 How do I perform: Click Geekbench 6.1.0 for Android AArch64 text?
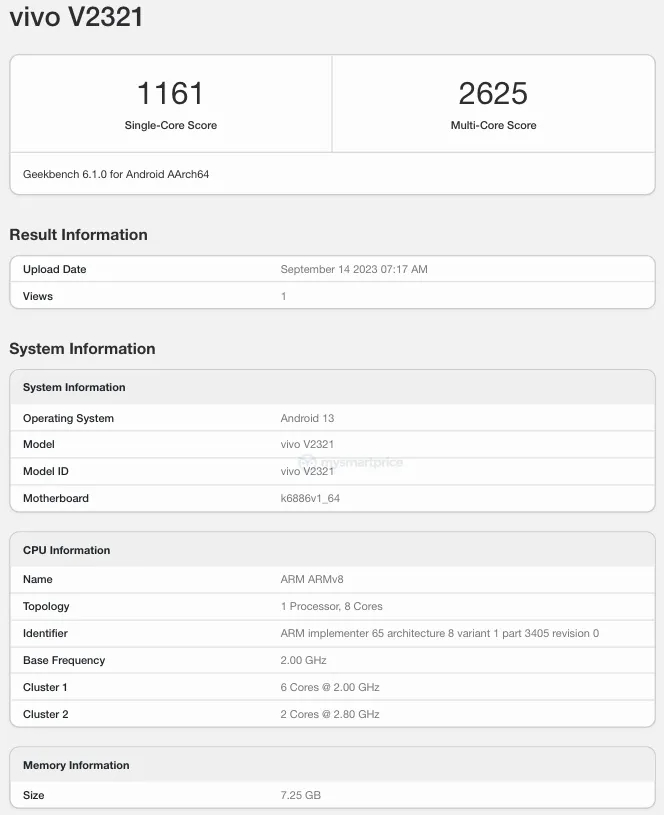pyautogui.click(x=116, y=174)
